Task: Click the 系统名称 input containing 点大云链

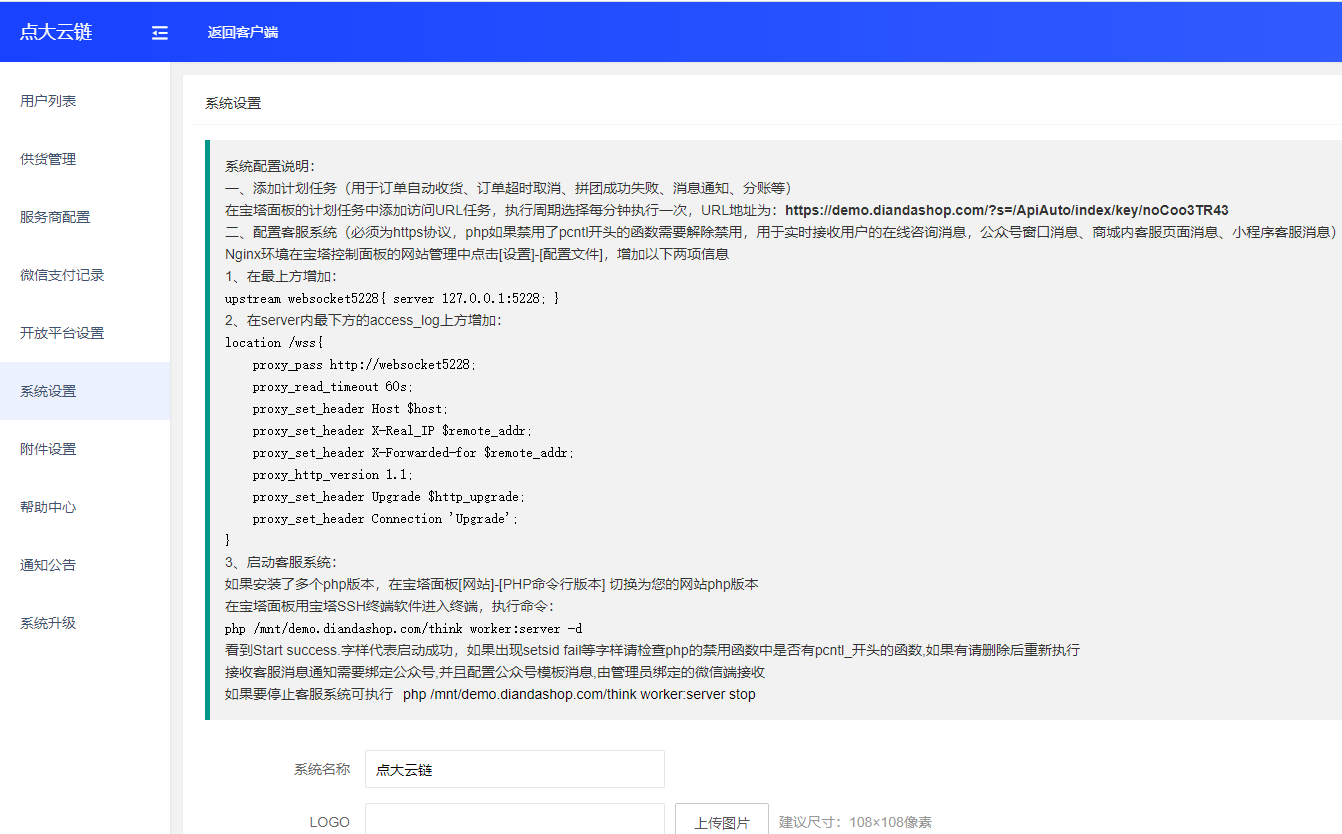Action: (515, 769)
